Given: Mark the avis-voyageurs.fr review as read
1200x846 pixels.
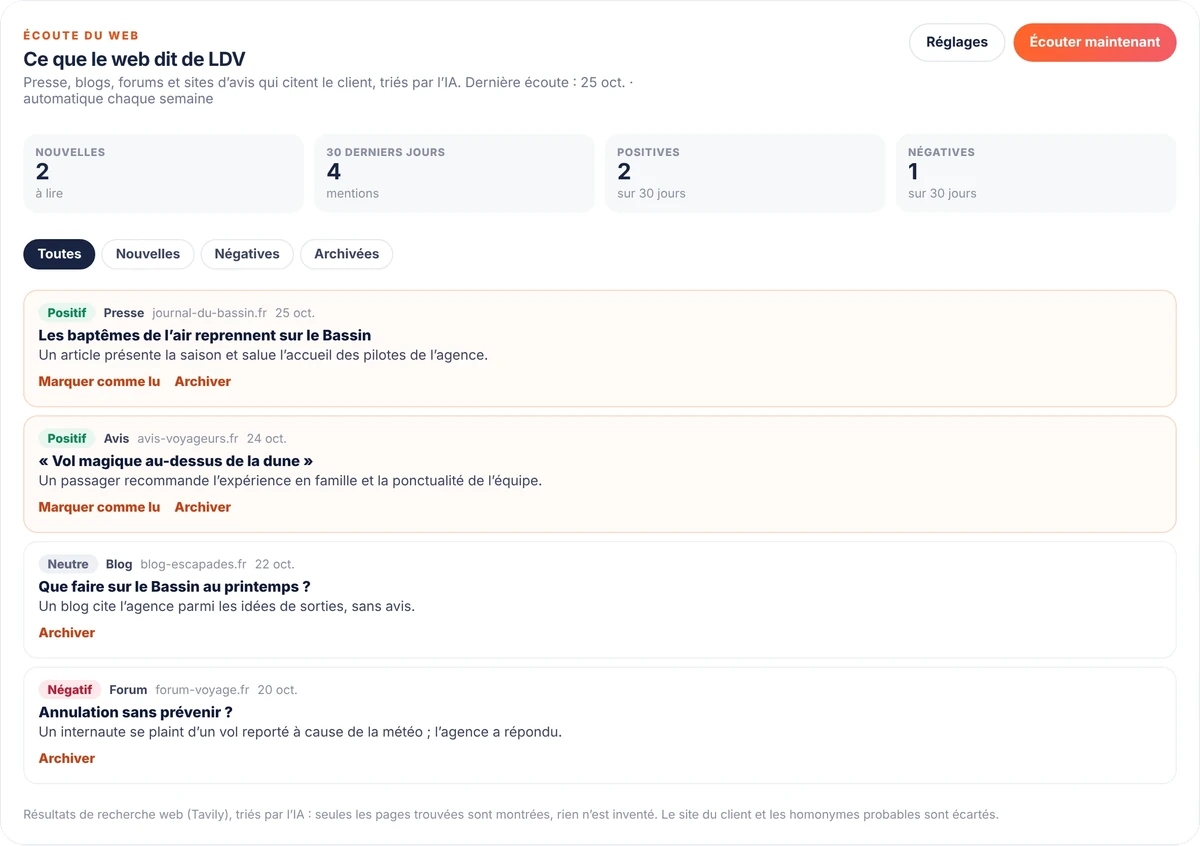Looking at the screenshot, I should (99, 507).
